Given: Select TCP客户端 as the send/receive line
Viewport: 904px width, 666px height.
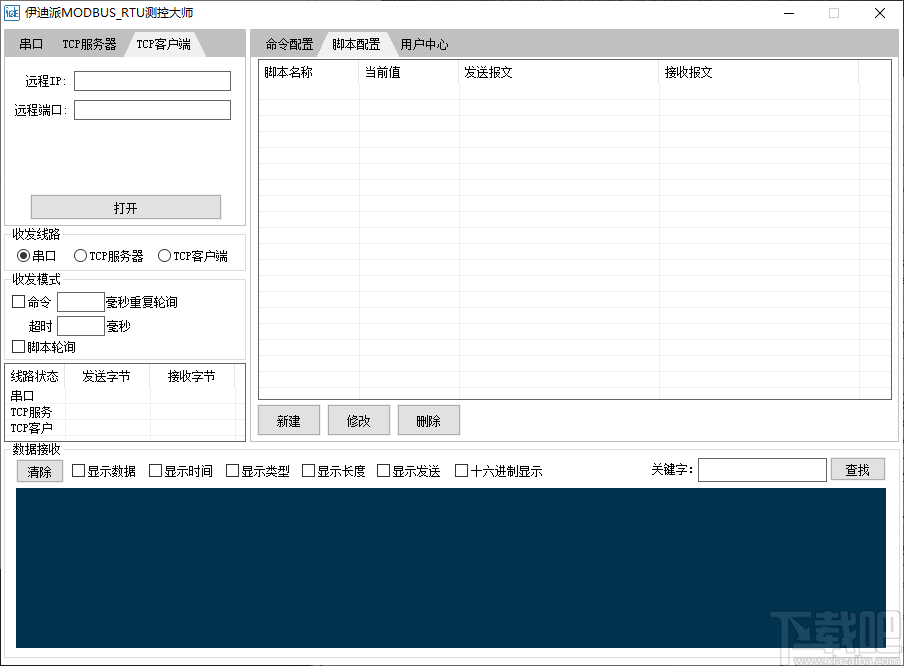Looking at the screenshot, I should [x=164, y=255].
